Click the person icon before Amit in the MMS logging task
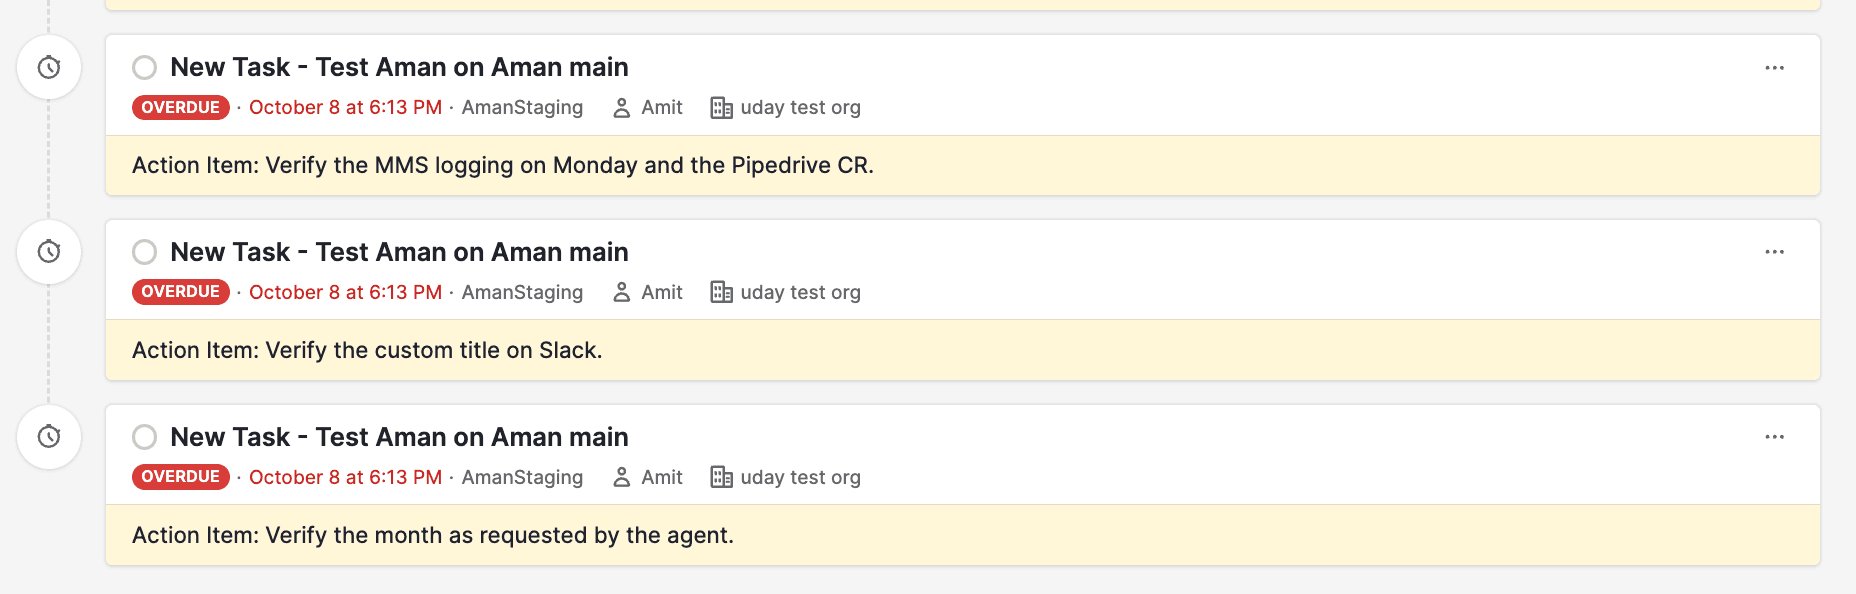1856x594 pixels. (x=621, y=108)
